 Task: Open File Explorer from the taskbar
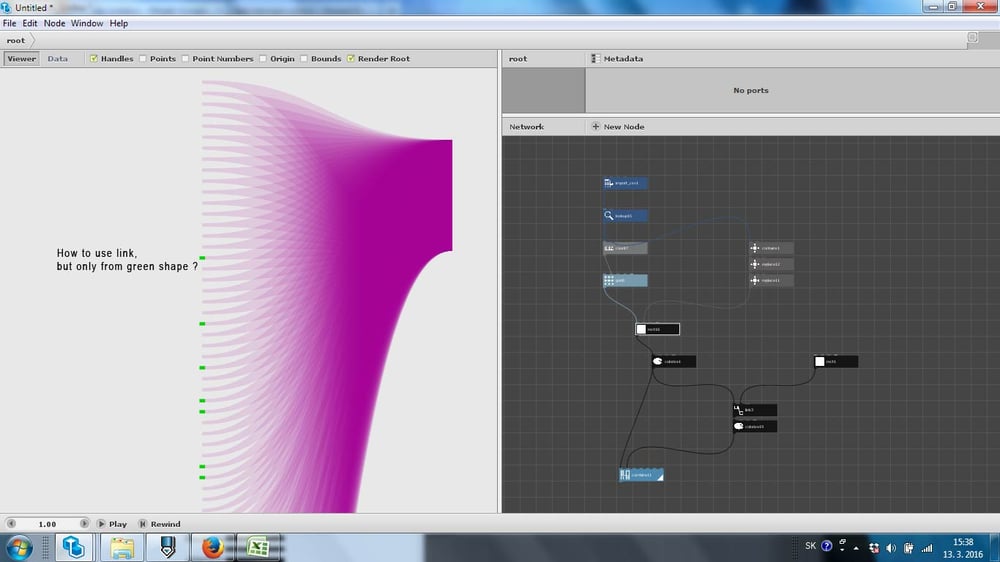122,547
